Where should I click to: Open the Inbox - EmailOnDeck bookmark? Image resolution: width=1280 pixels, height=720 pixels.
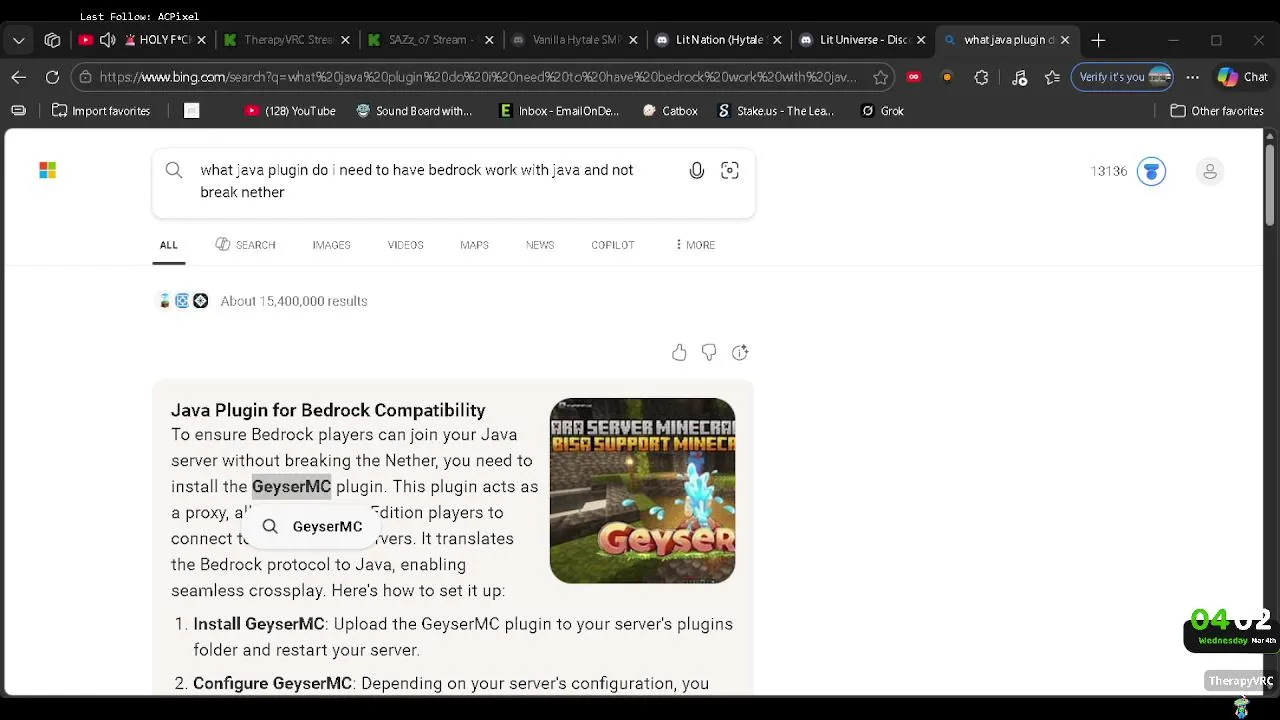click(559, 111)
